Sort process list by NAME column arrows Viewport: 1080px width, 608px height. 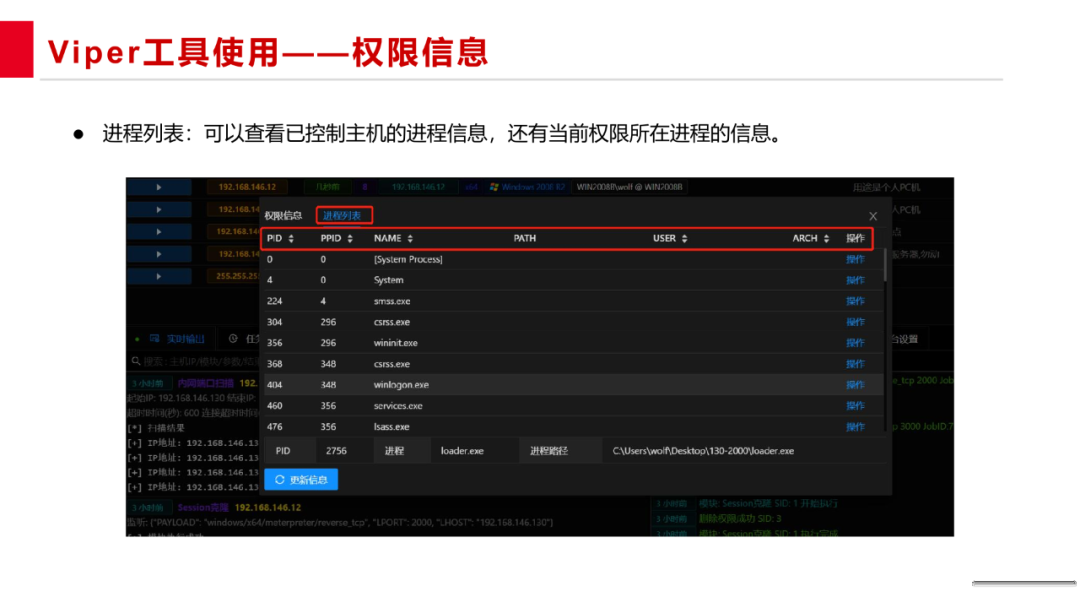(411, 238)
